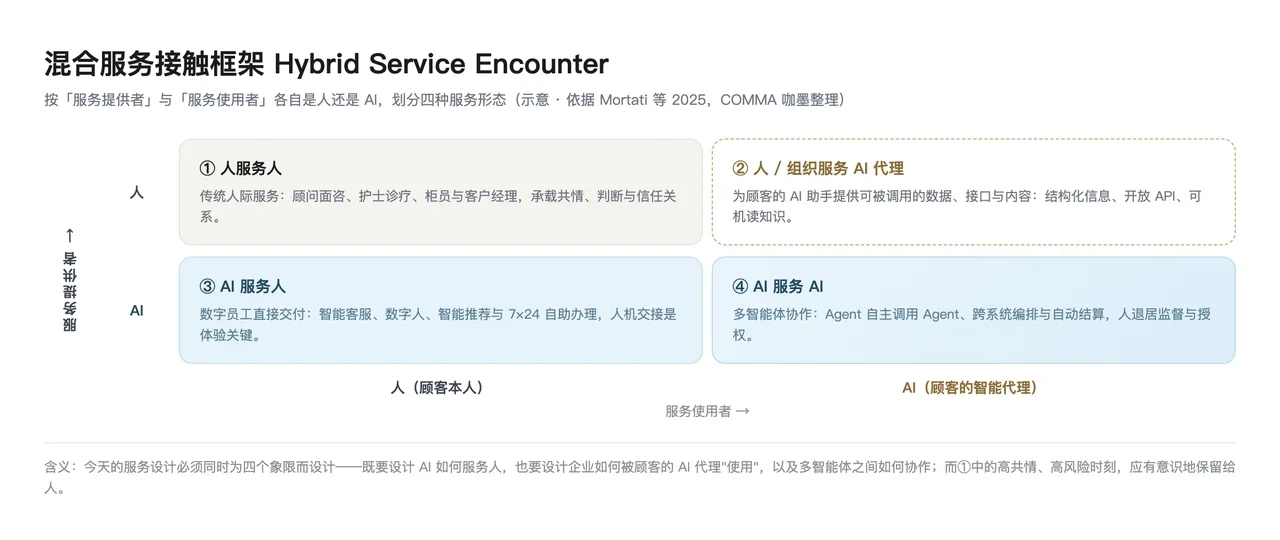Click the description about 数字员工直接交付
Image resolution: width=1280 pixels, height=540 pixels.
[438, 324]
